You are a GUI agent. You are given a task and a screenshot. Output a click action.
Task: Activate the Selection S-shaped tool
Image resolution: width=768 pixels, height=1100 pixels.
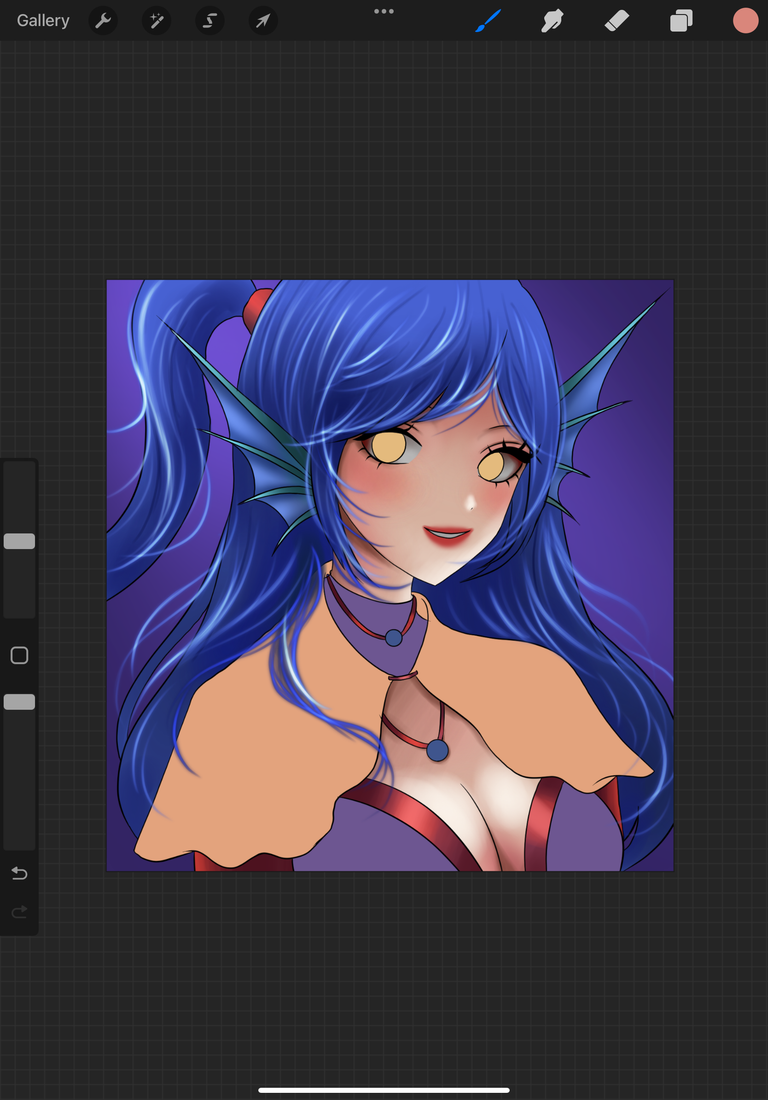tap(210, 21)
